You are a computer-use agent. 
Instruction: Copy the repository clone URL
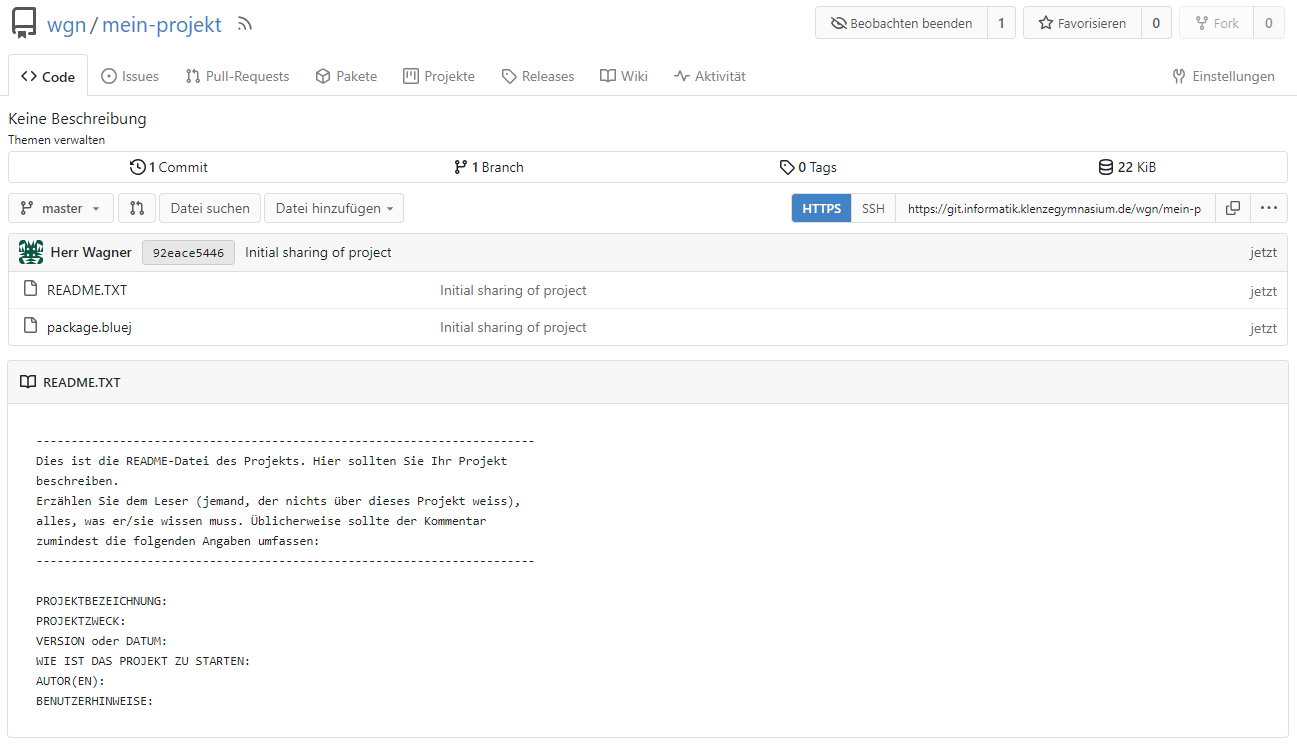click(x=1233, y=208)
